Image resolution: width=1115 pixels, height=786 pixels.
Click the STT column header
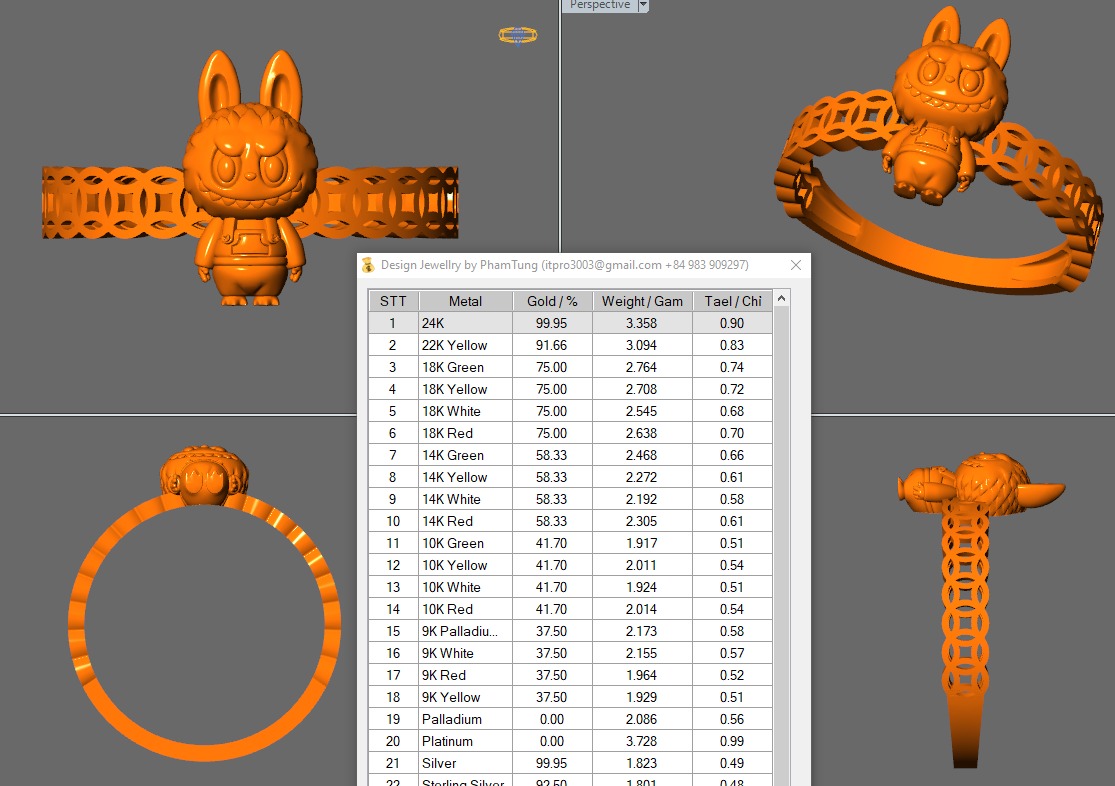pyautogui.click(x=393, y=301)
